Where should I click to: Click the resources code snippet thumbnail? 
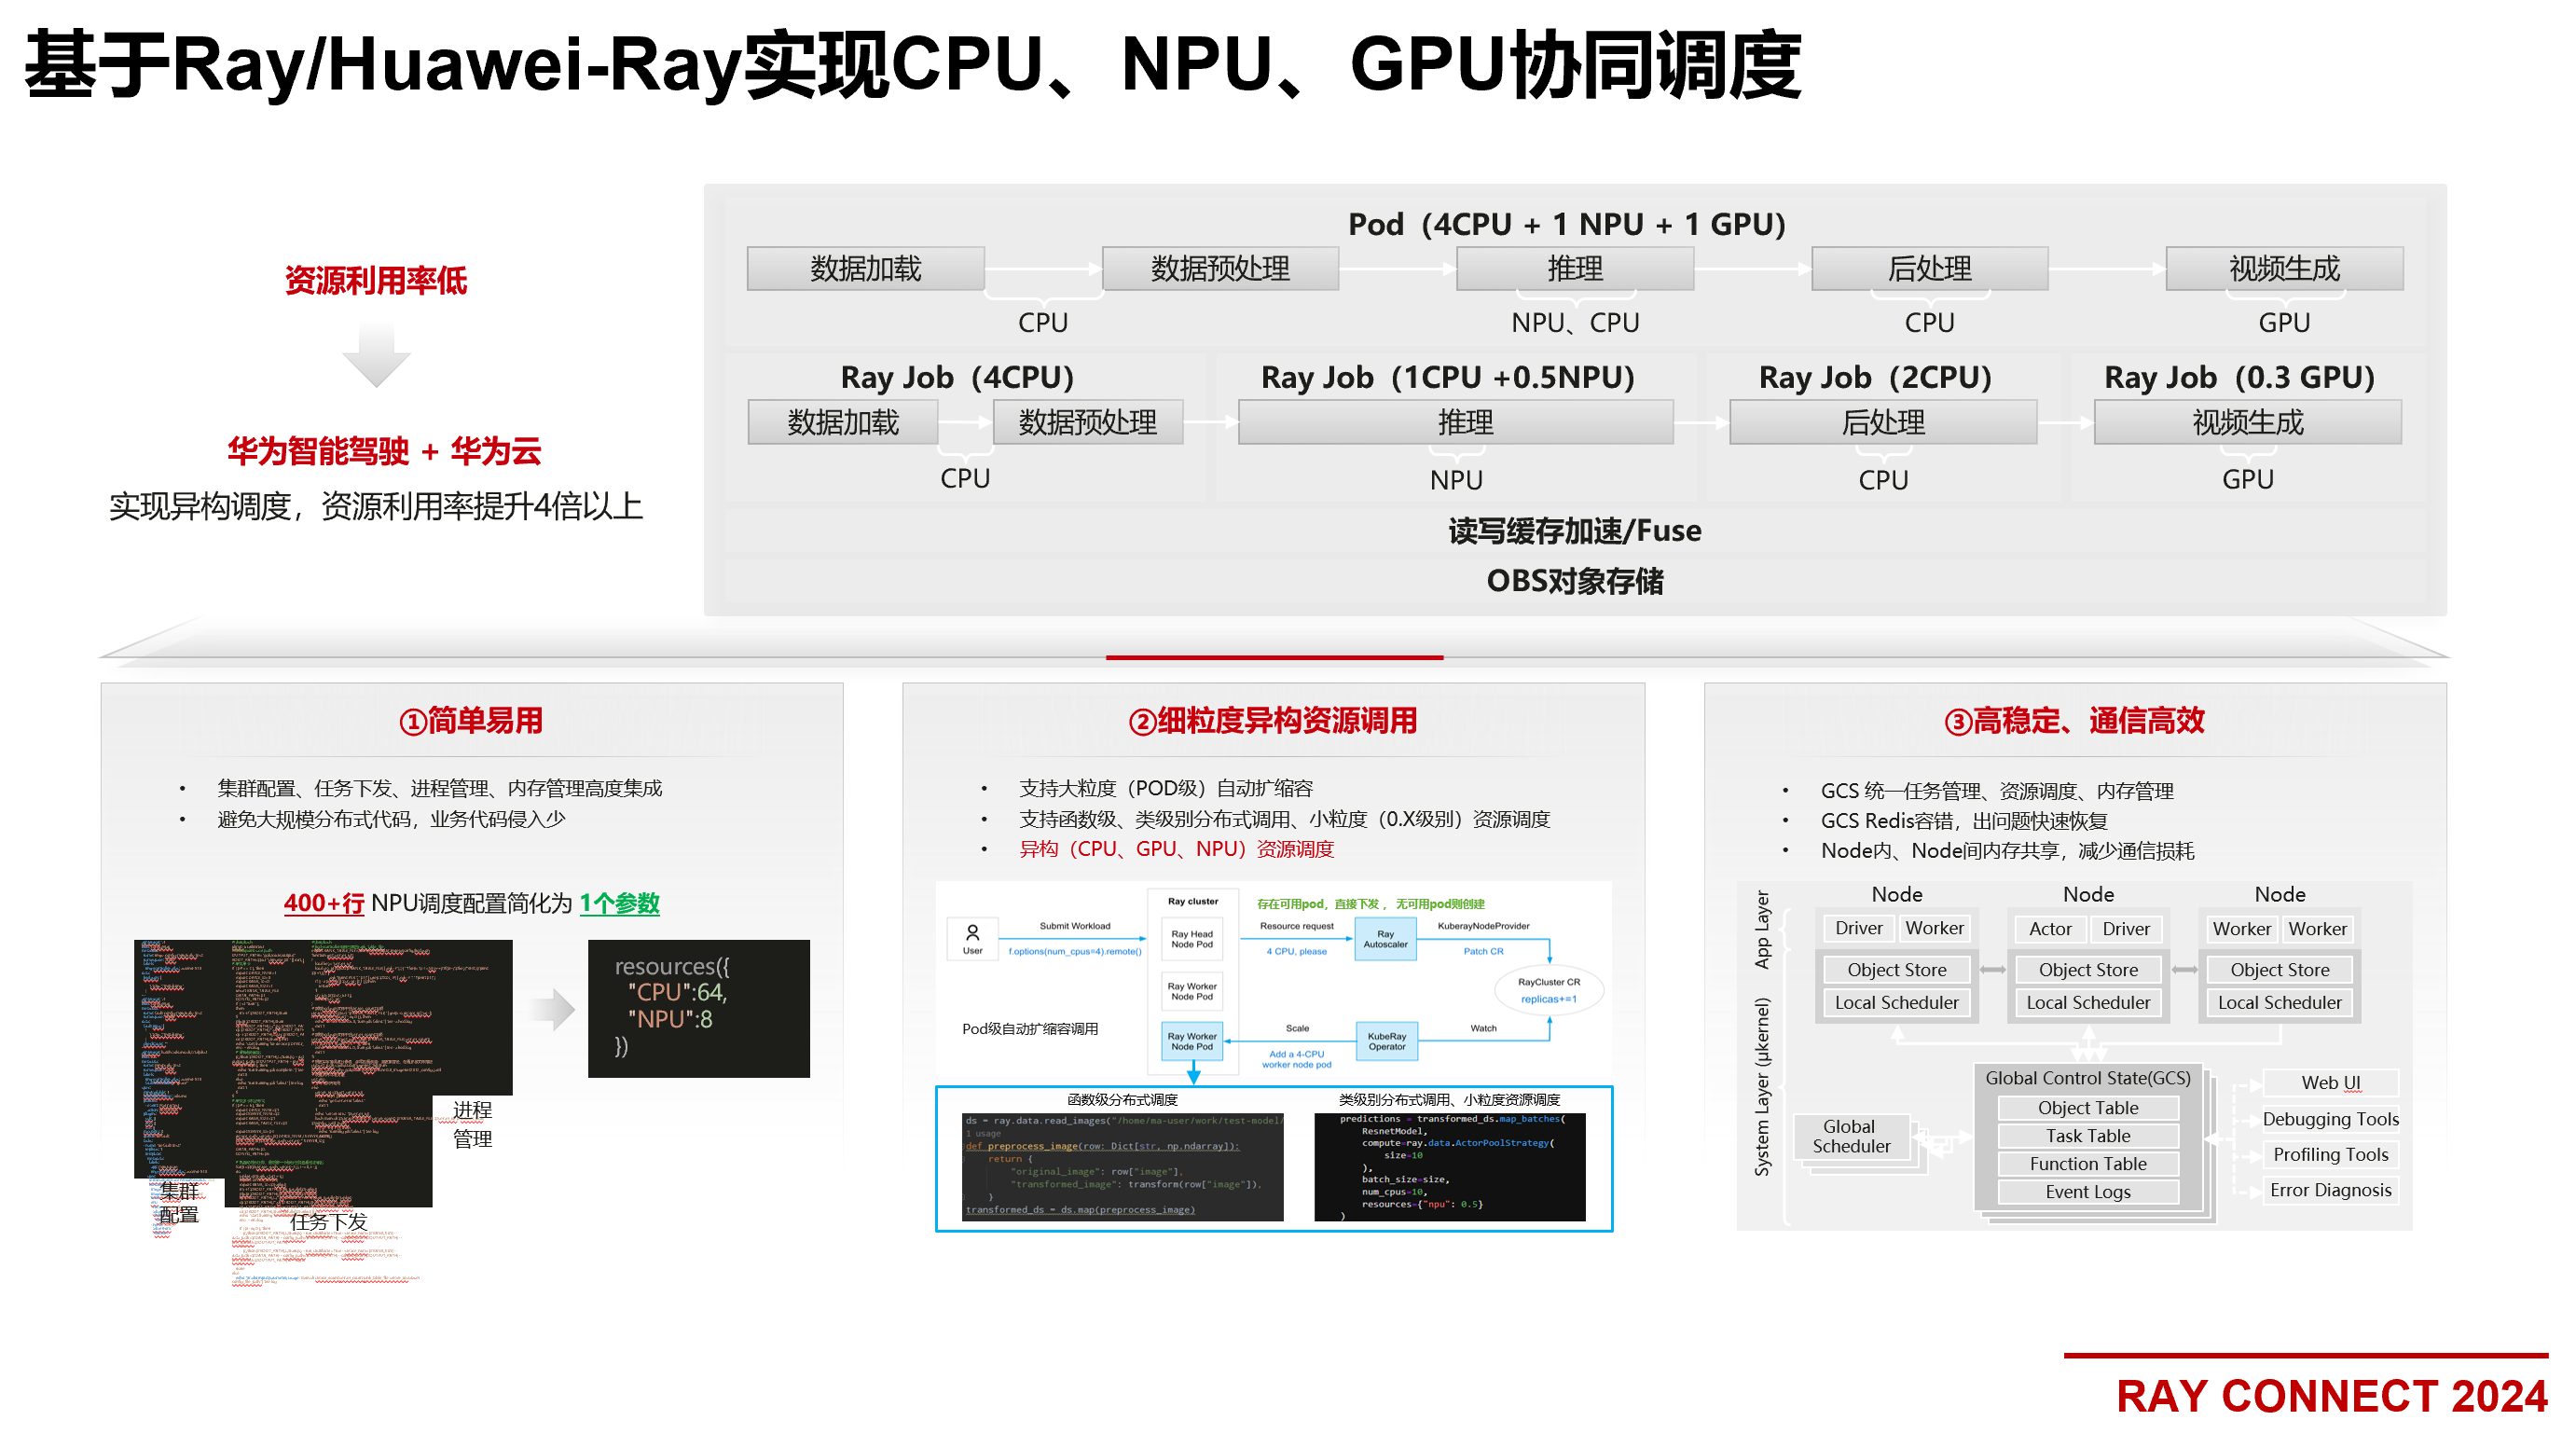point(698,1008)
